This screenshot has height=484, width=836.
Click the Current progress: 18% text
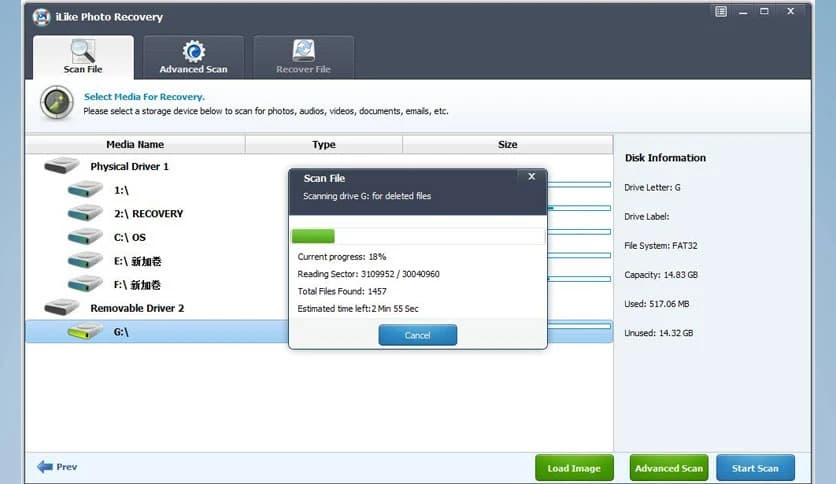(x=342, y=257)
